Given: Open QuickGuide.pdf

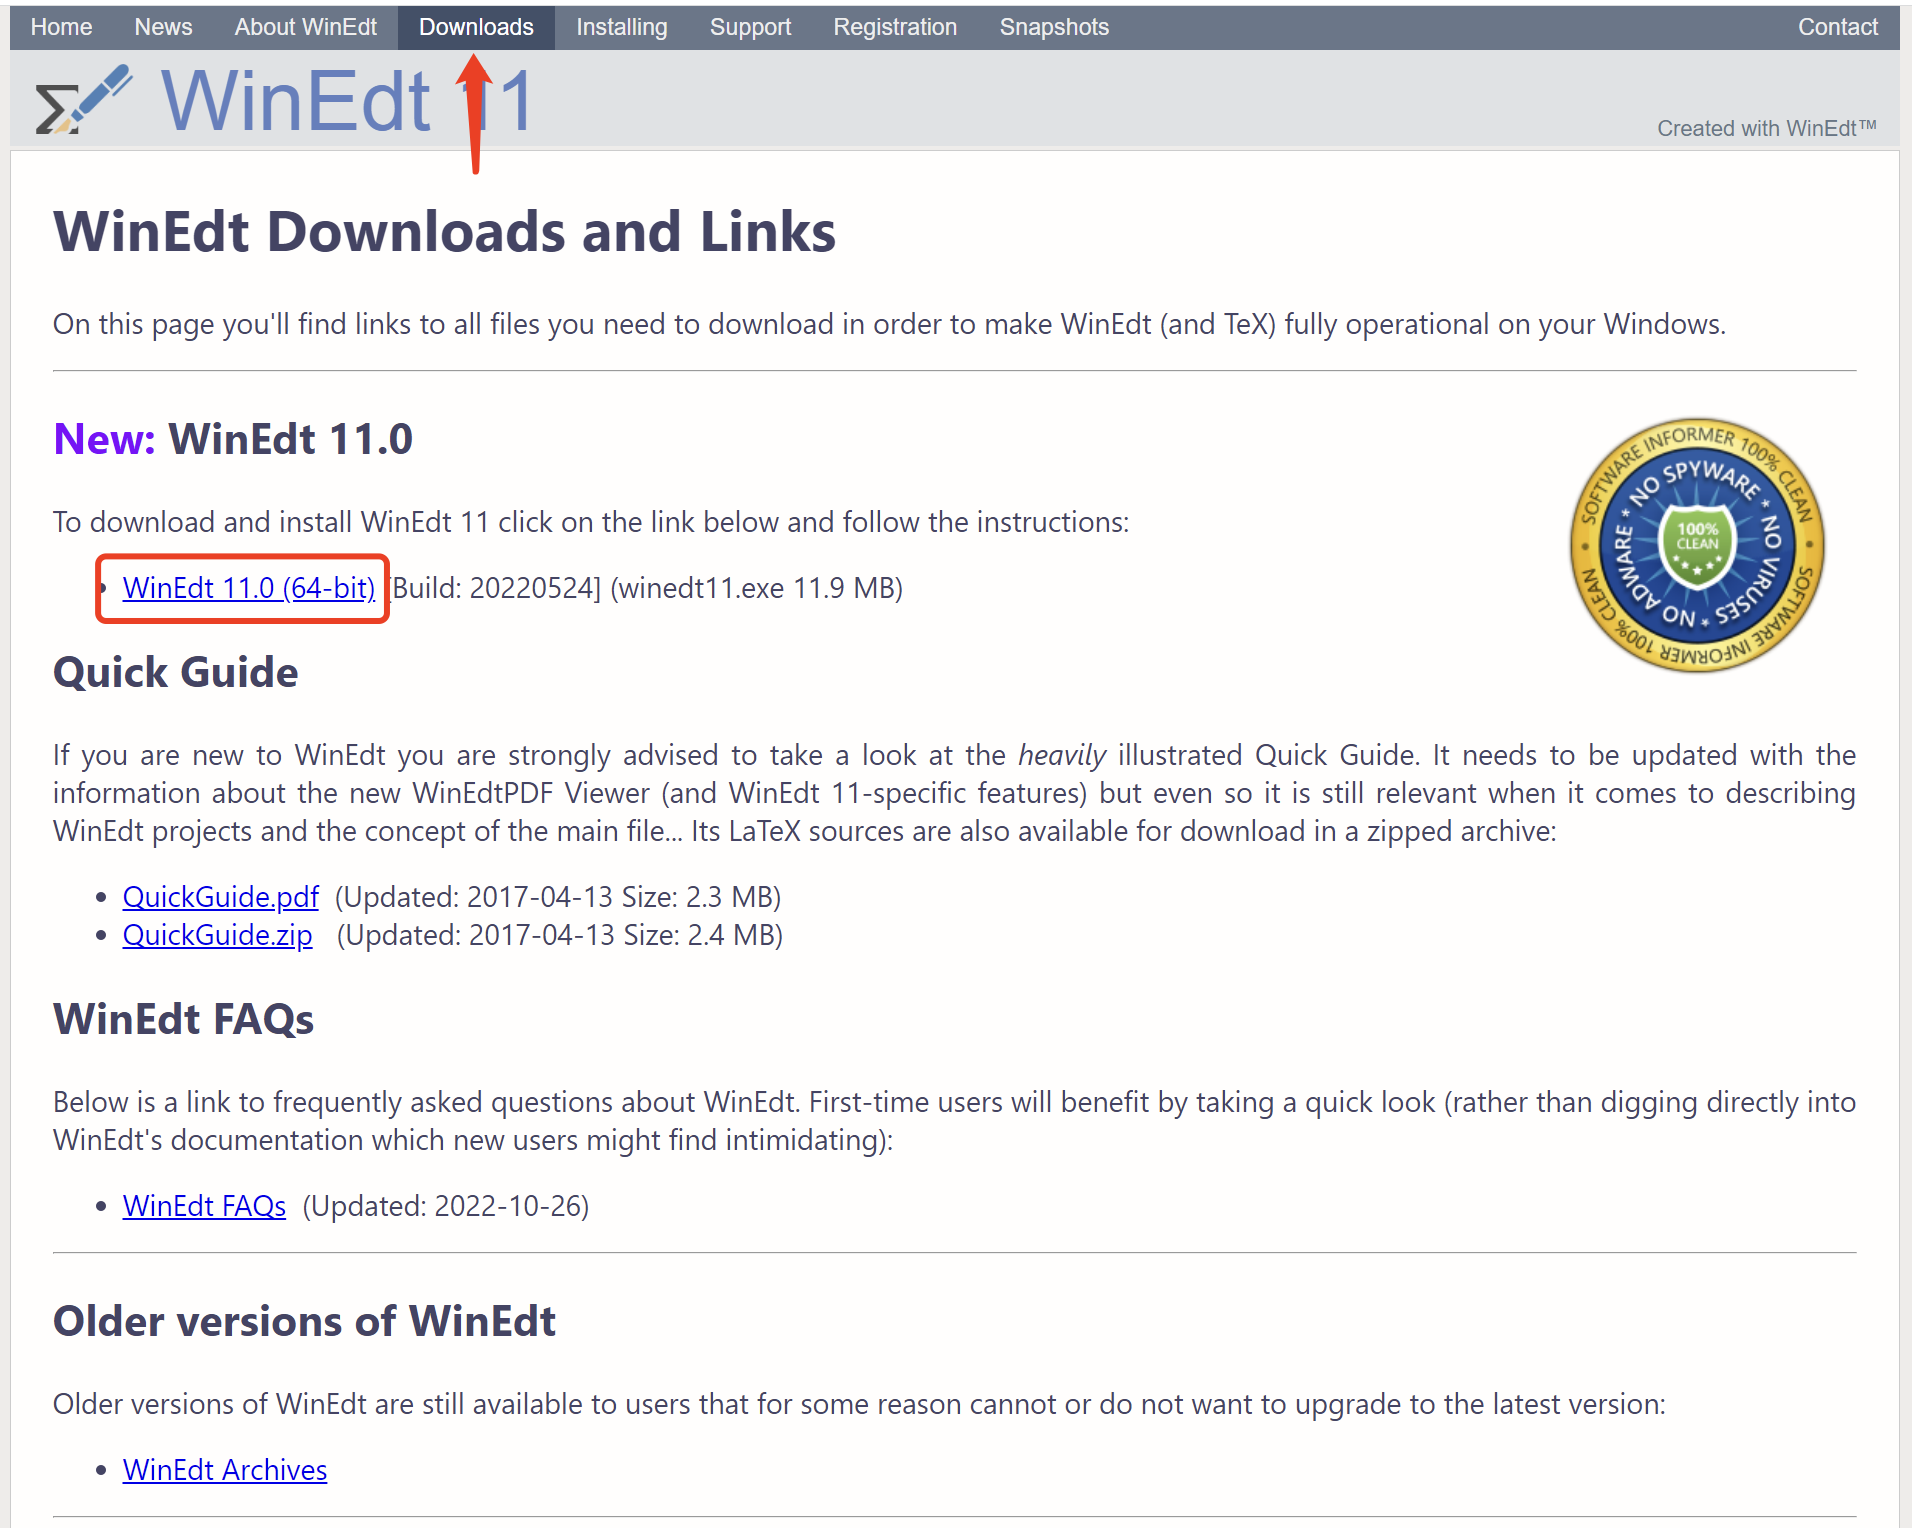Looking at the screenshot, I should (x=220, y=897).
